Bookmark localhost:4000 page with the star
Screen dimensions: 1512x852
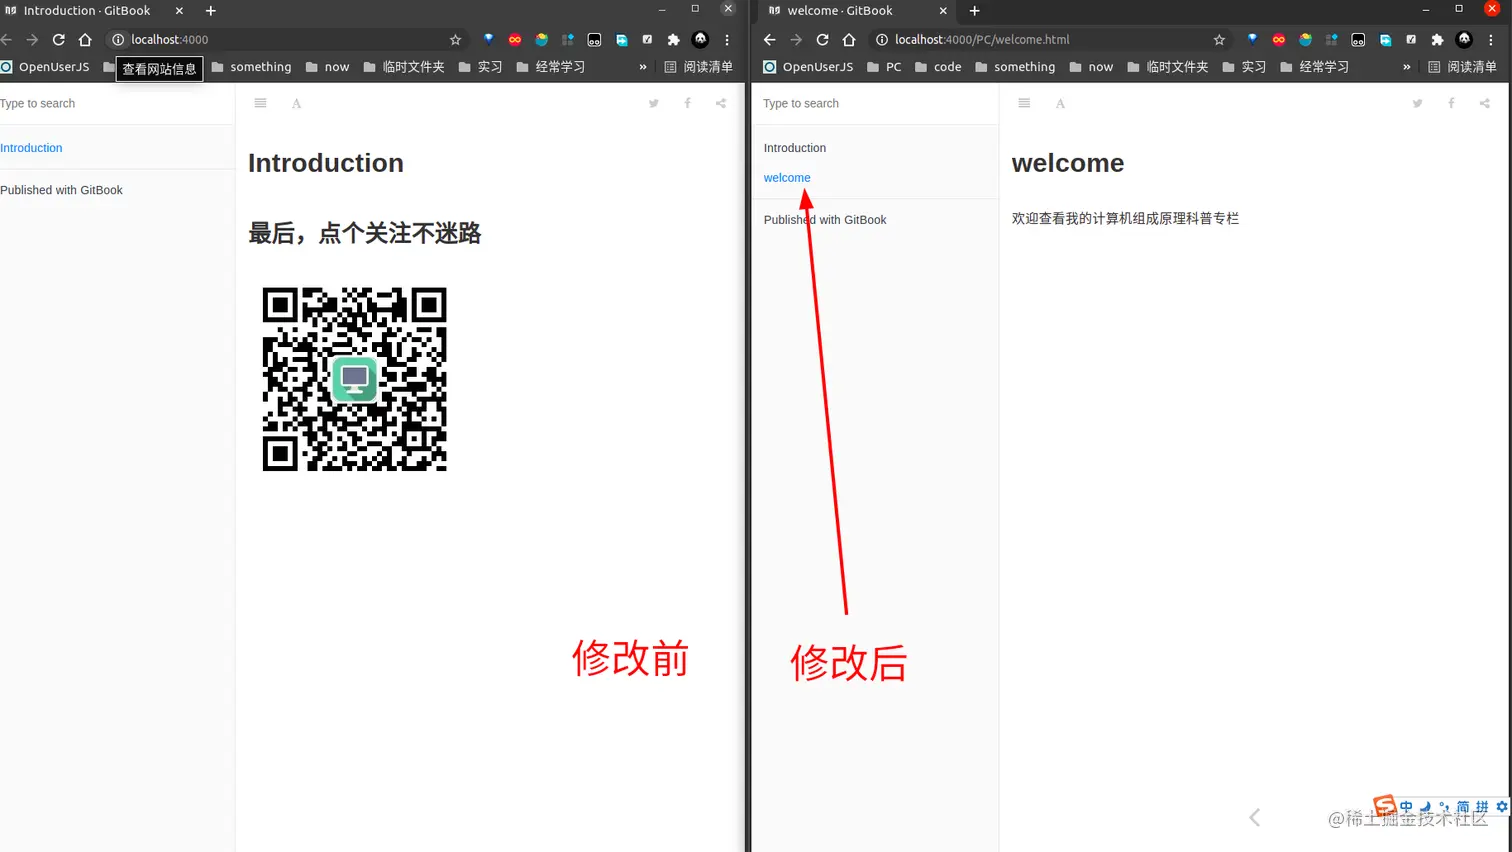pyautogui.click(x=455, y=40)
